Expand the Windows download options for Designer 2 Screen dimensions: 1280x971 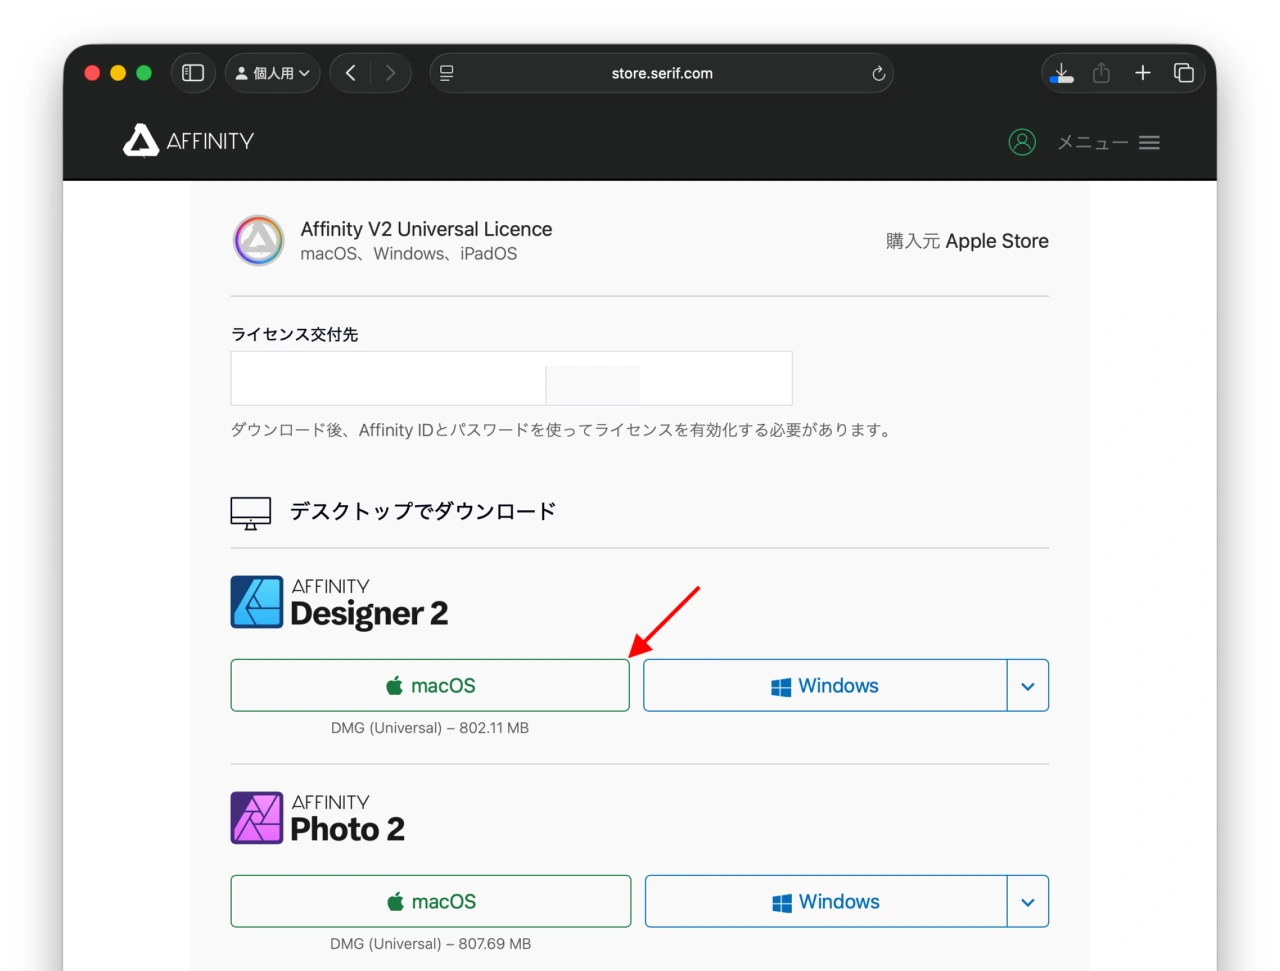tap(1027, 685)
